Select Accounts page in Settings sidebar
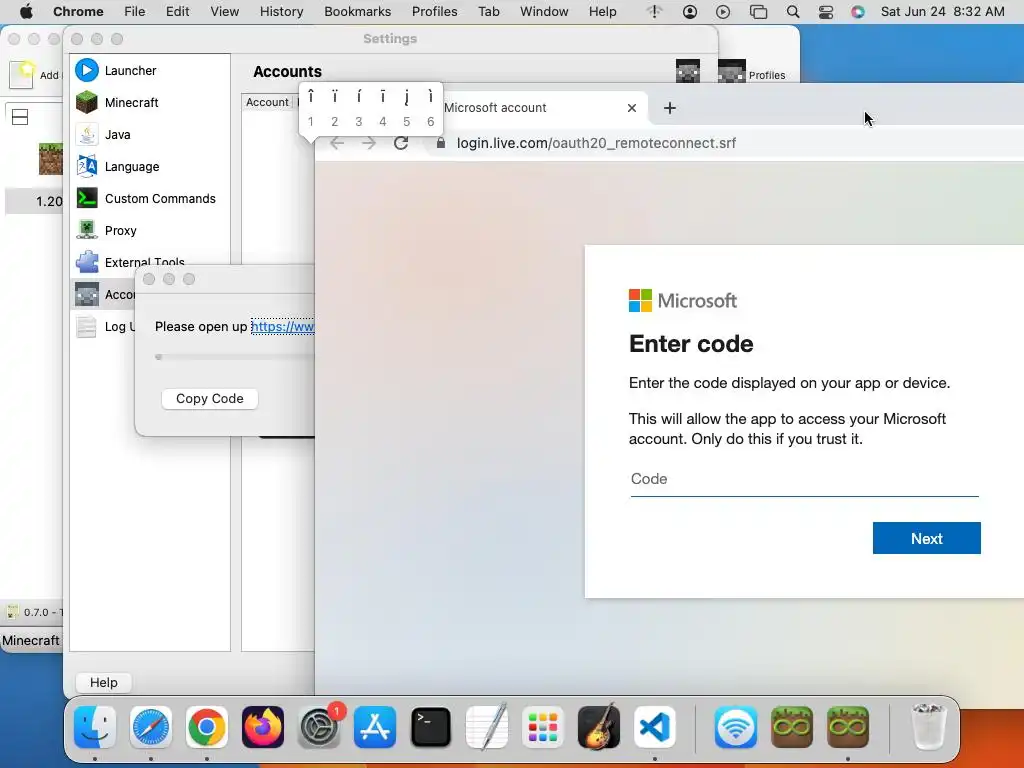1024x768 pixels. 103,295
